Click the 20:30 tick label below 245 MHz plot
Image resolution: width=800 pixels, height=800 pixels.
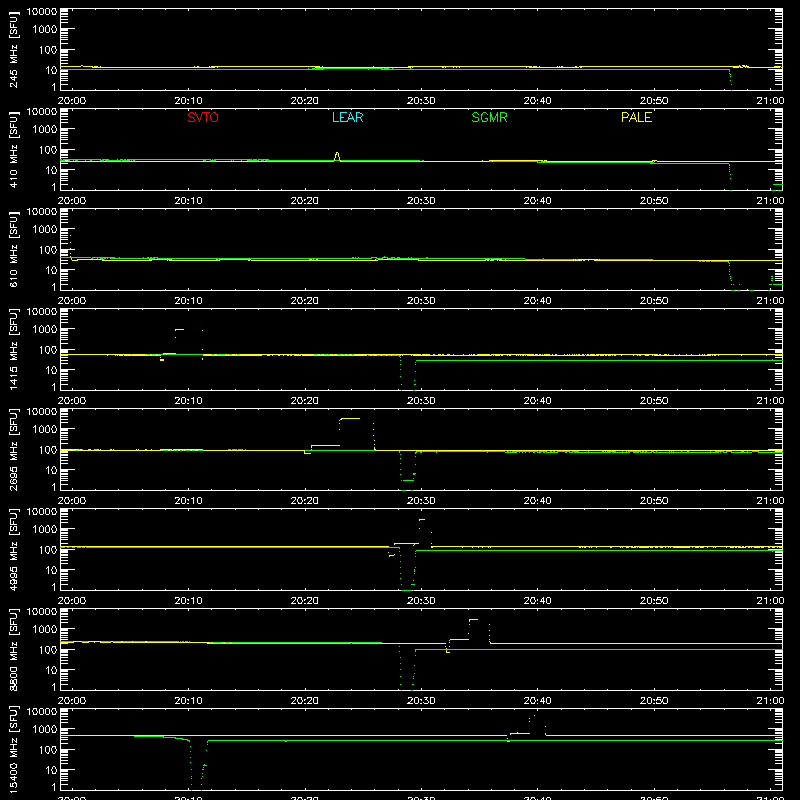421,101
